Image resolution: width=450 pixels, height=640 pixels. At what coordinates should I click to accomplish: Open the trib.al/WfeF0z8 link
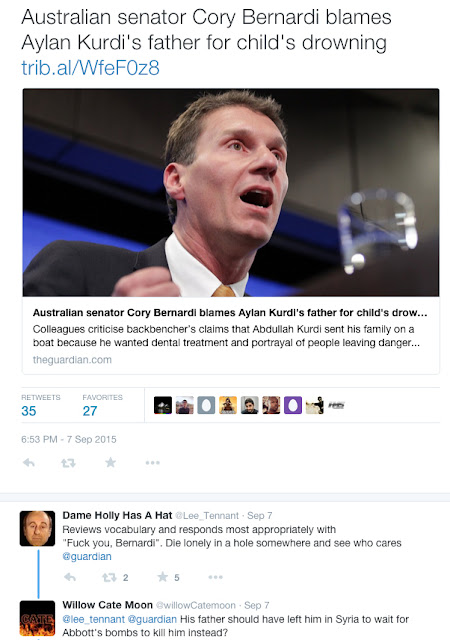[90, 68]
